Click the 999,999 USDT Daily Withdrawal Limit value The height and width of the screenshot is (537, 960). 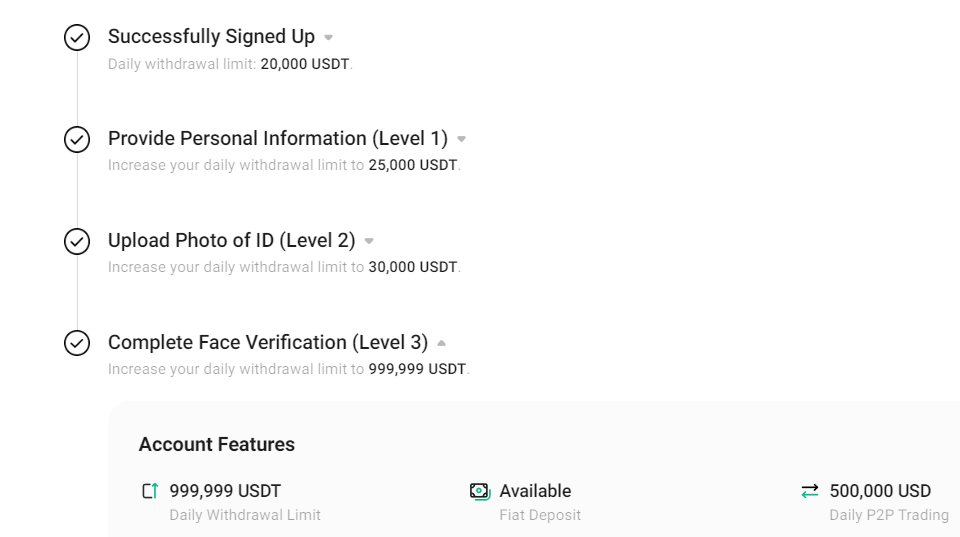click(x=225, y=491)
